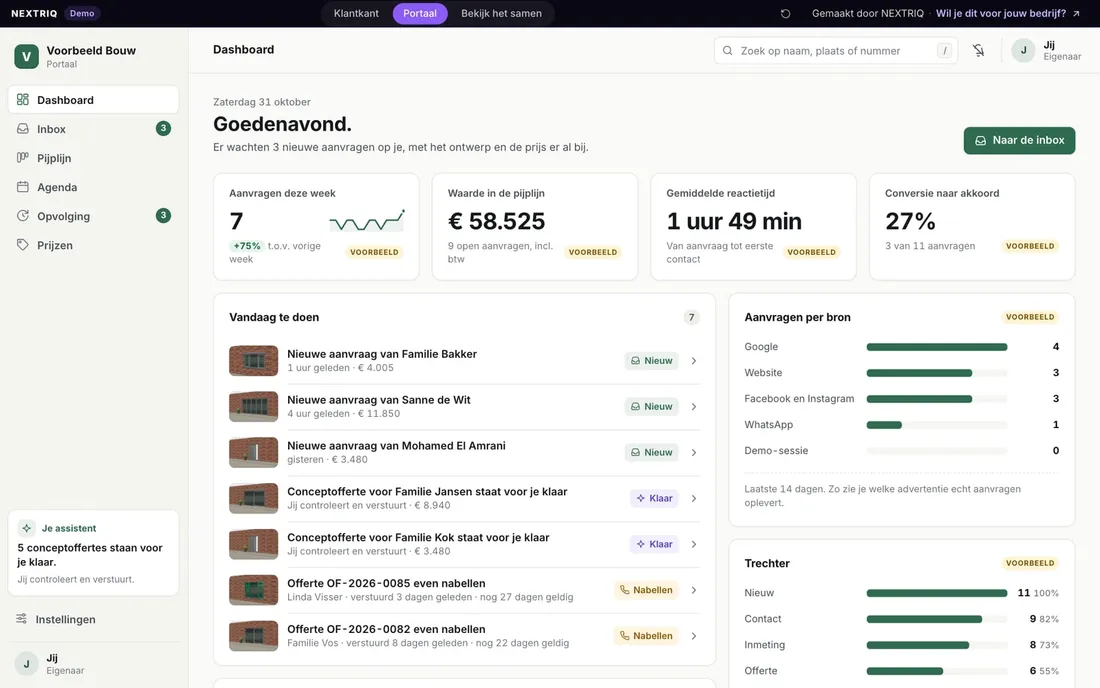Click Nabellen tag on OF-2026-0085 row
Image resolution: width=1100 pixels, height=688 pixels.
(646, 590)
